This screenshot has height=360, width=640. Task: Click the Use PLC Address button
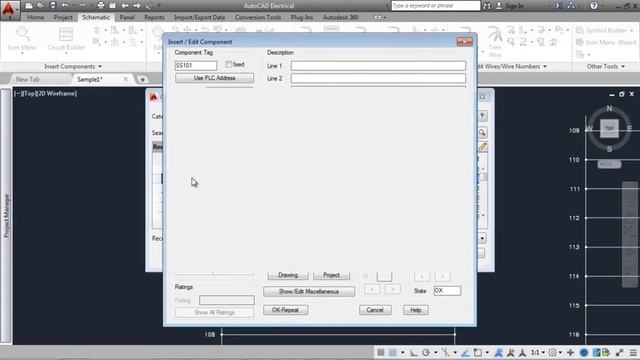click(x=214, y=78)
